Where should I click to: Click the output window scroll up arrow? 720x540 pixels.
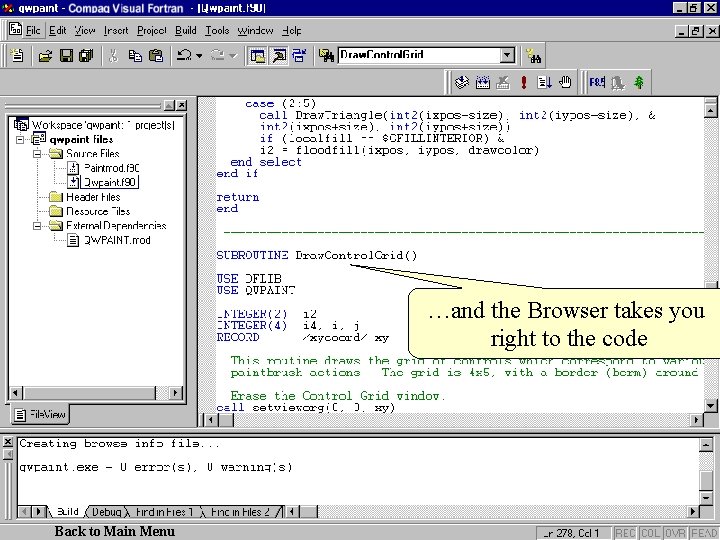click(x=706, y=444)
